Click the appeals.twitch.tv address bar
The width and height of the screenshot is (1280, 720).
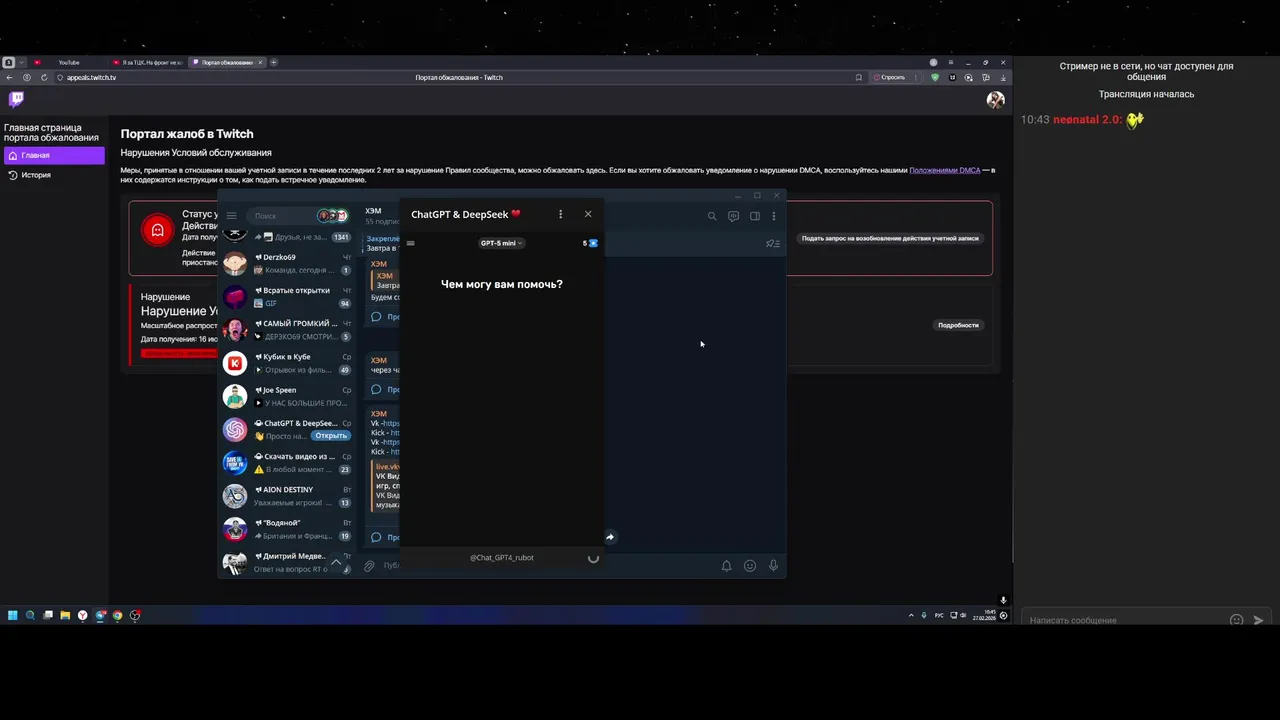coord(91,77)
